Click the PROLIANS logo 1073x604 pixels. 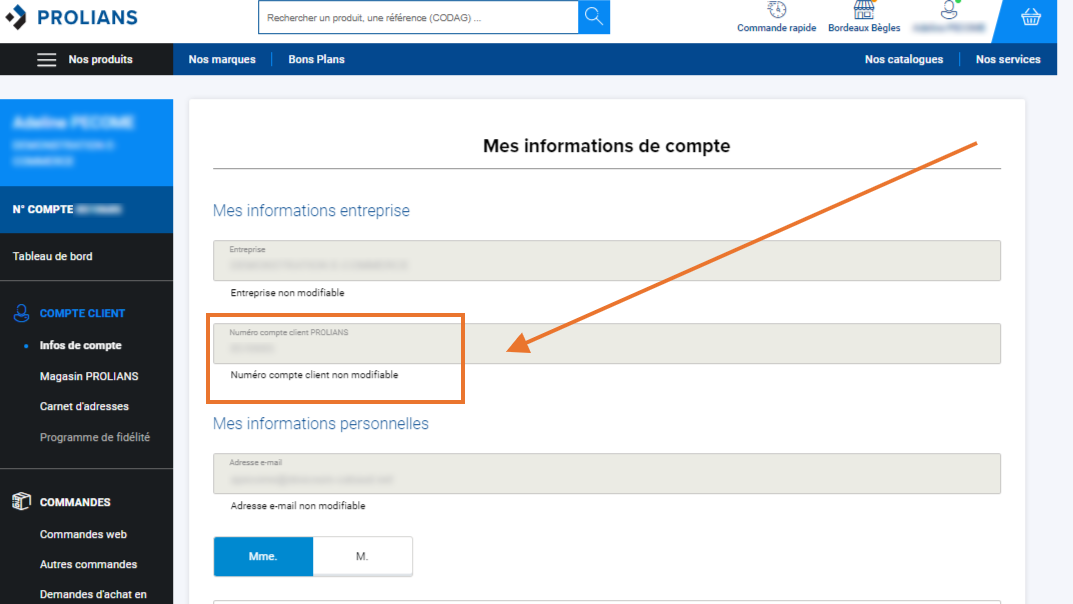point(72,17)
